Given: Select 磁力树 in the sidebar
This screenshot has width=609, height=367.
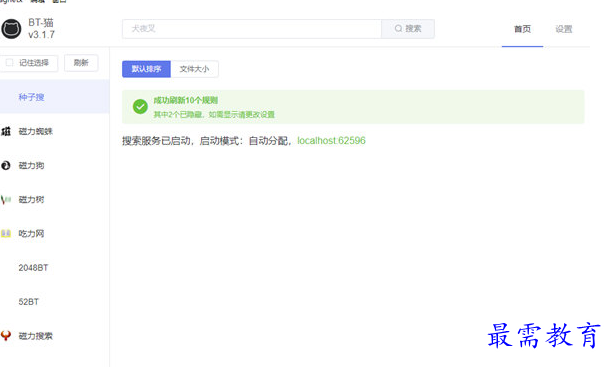Looking at the screenshot, I should [54, 200].
